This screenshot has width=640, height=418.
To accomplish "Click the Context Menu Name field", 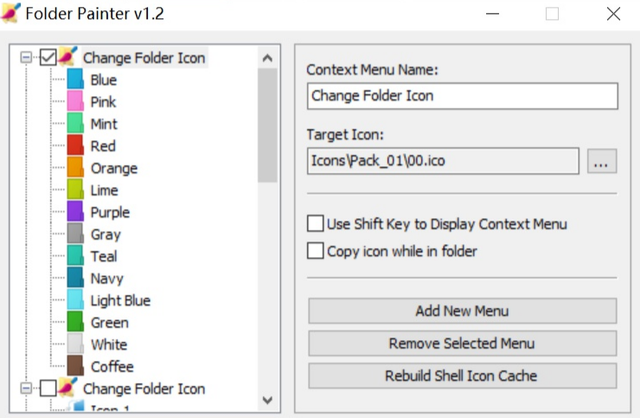I will coord(462,96).
